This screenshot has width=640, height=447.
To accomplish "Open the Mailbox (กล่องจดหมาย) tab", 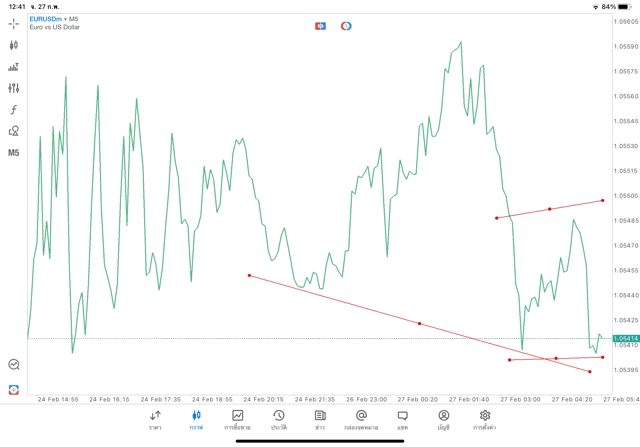I will pos(361,419).
